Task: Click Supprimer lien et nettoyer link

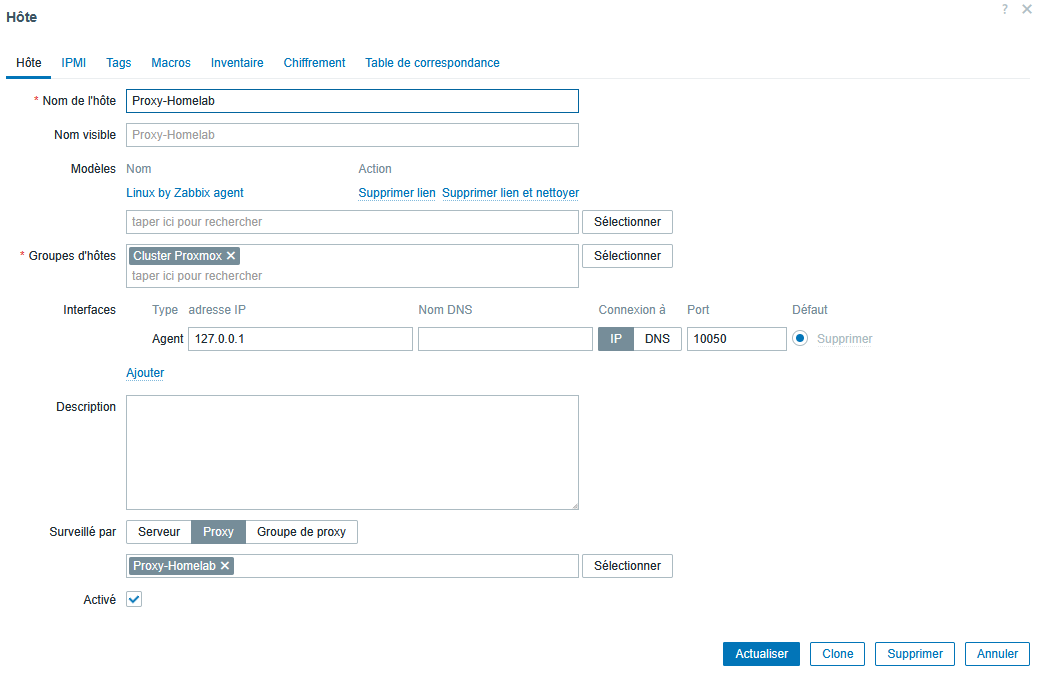Action: (510, 192)
